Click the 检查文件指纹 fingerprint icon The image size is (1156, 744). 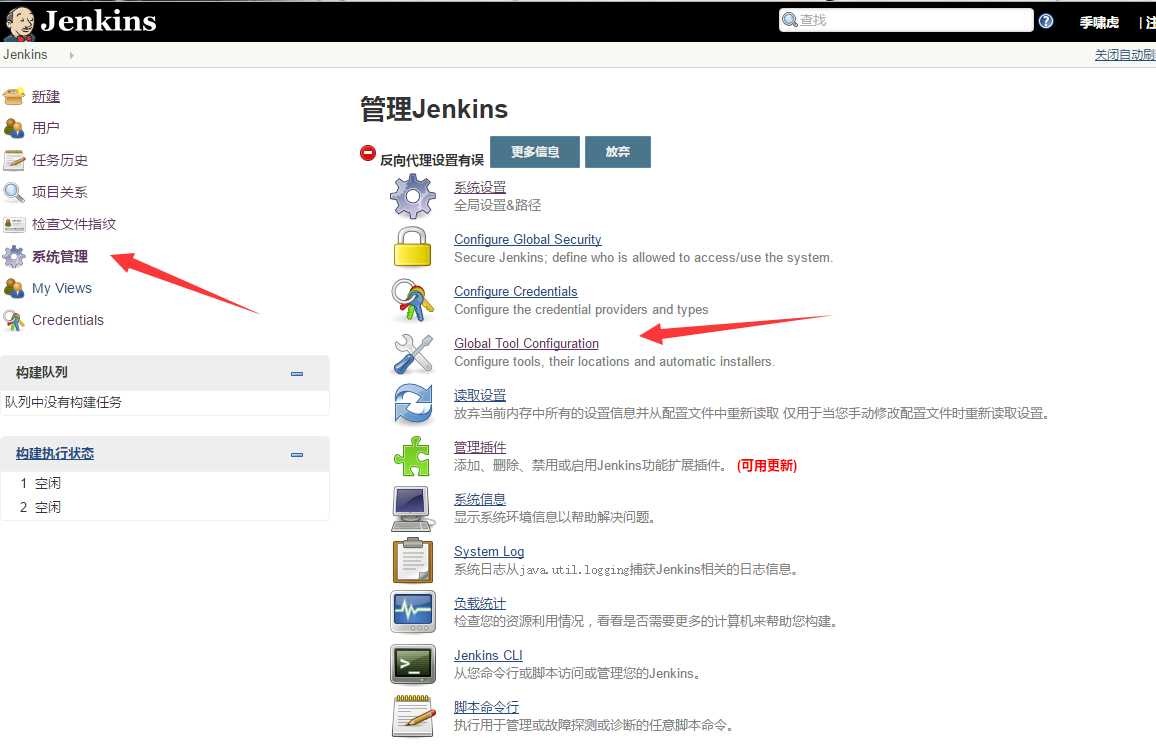click(x=14, y=224)
